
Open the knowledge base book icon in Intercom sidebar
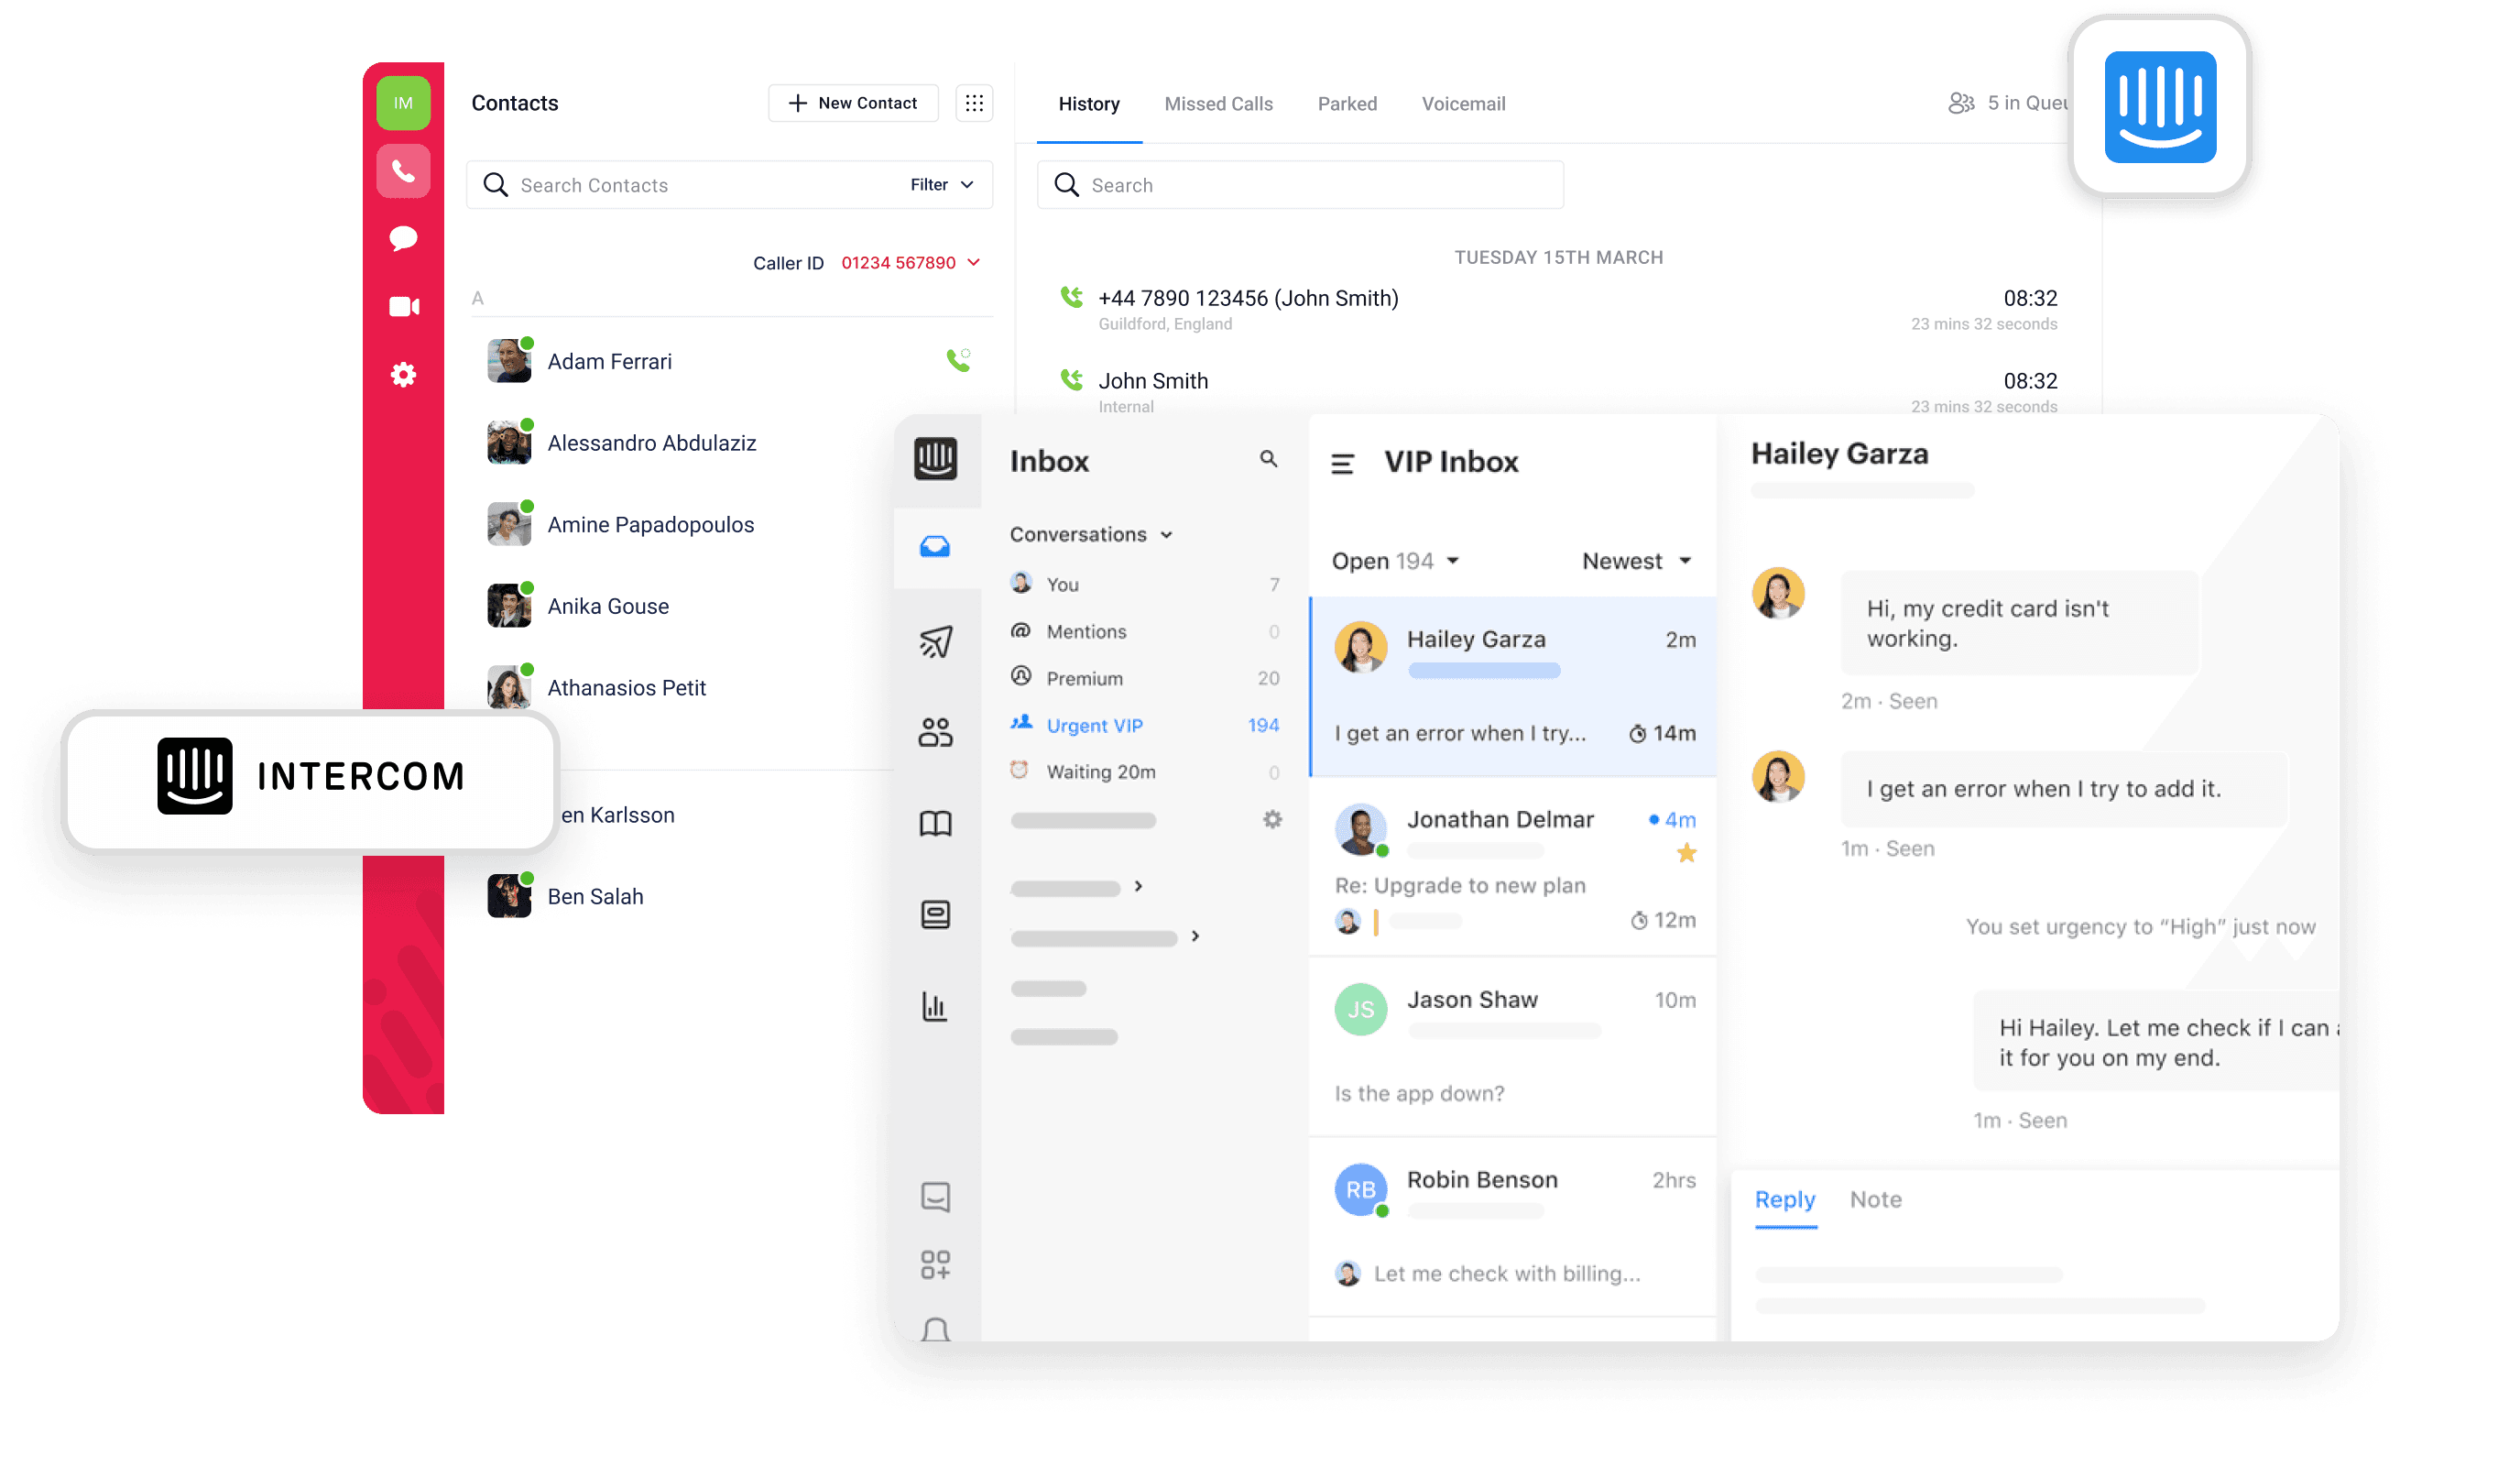point(936,823)
